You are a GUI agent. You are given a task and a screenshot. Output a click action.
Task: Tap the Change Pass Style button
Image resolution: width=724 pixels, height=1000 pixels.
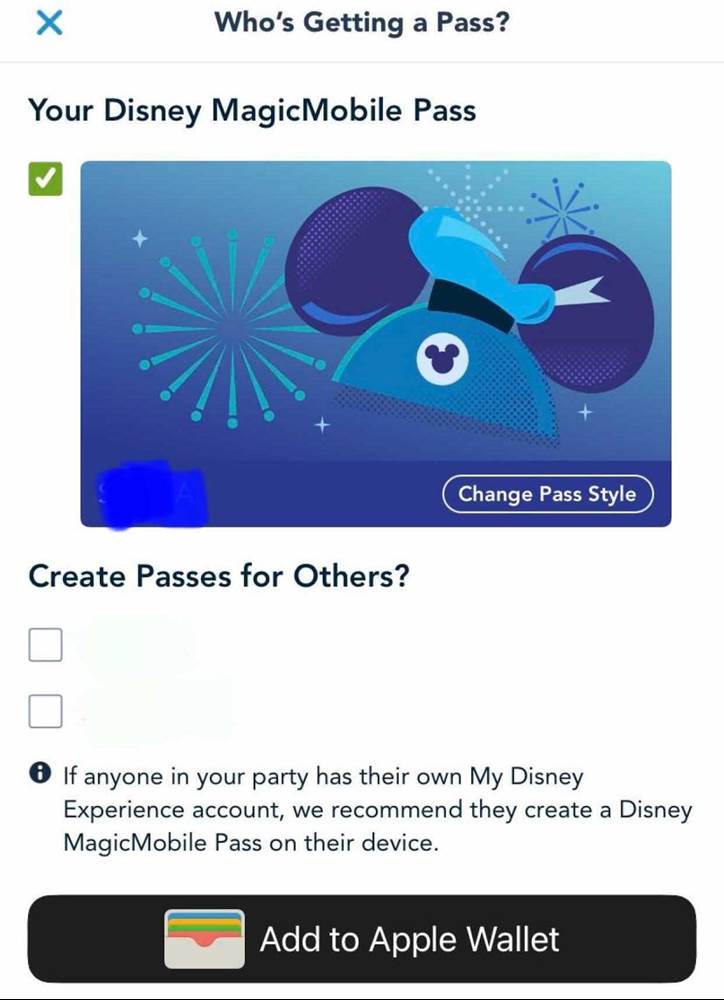point(547,494)
